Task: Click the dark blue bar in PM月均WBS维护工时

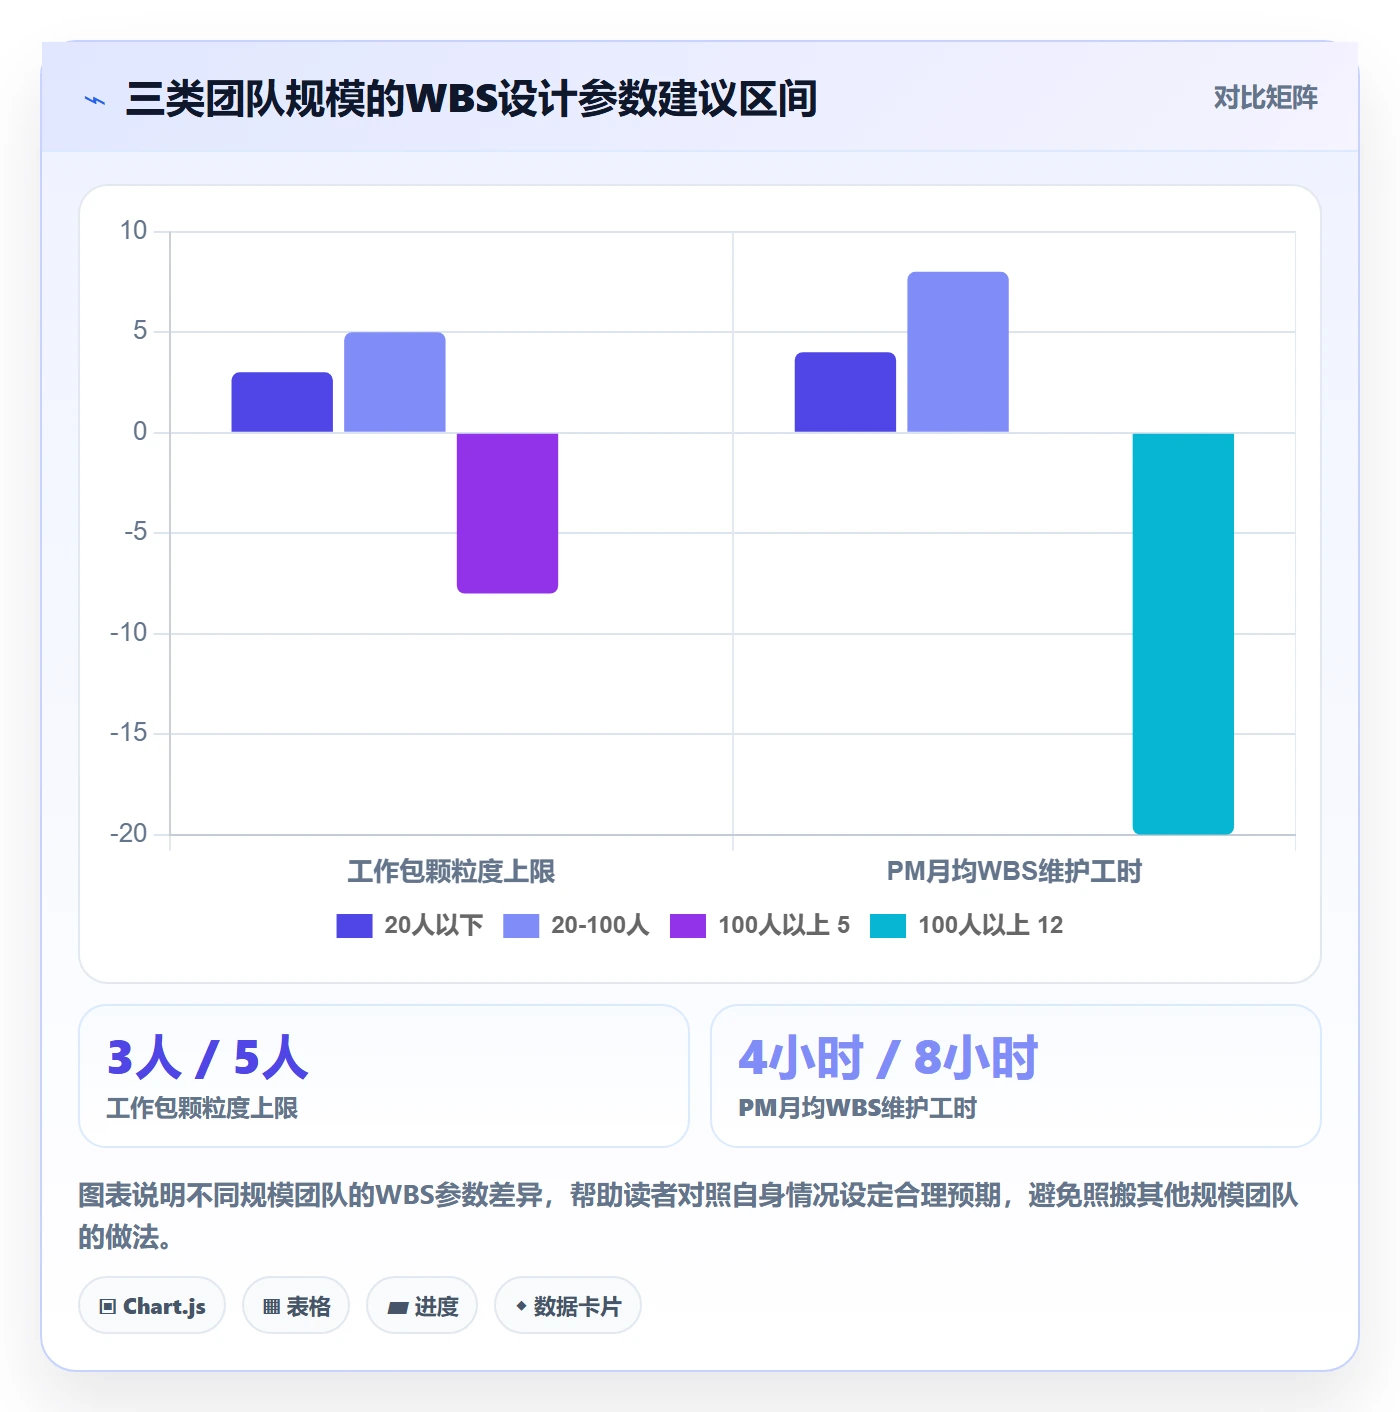Action: (845, 392)
